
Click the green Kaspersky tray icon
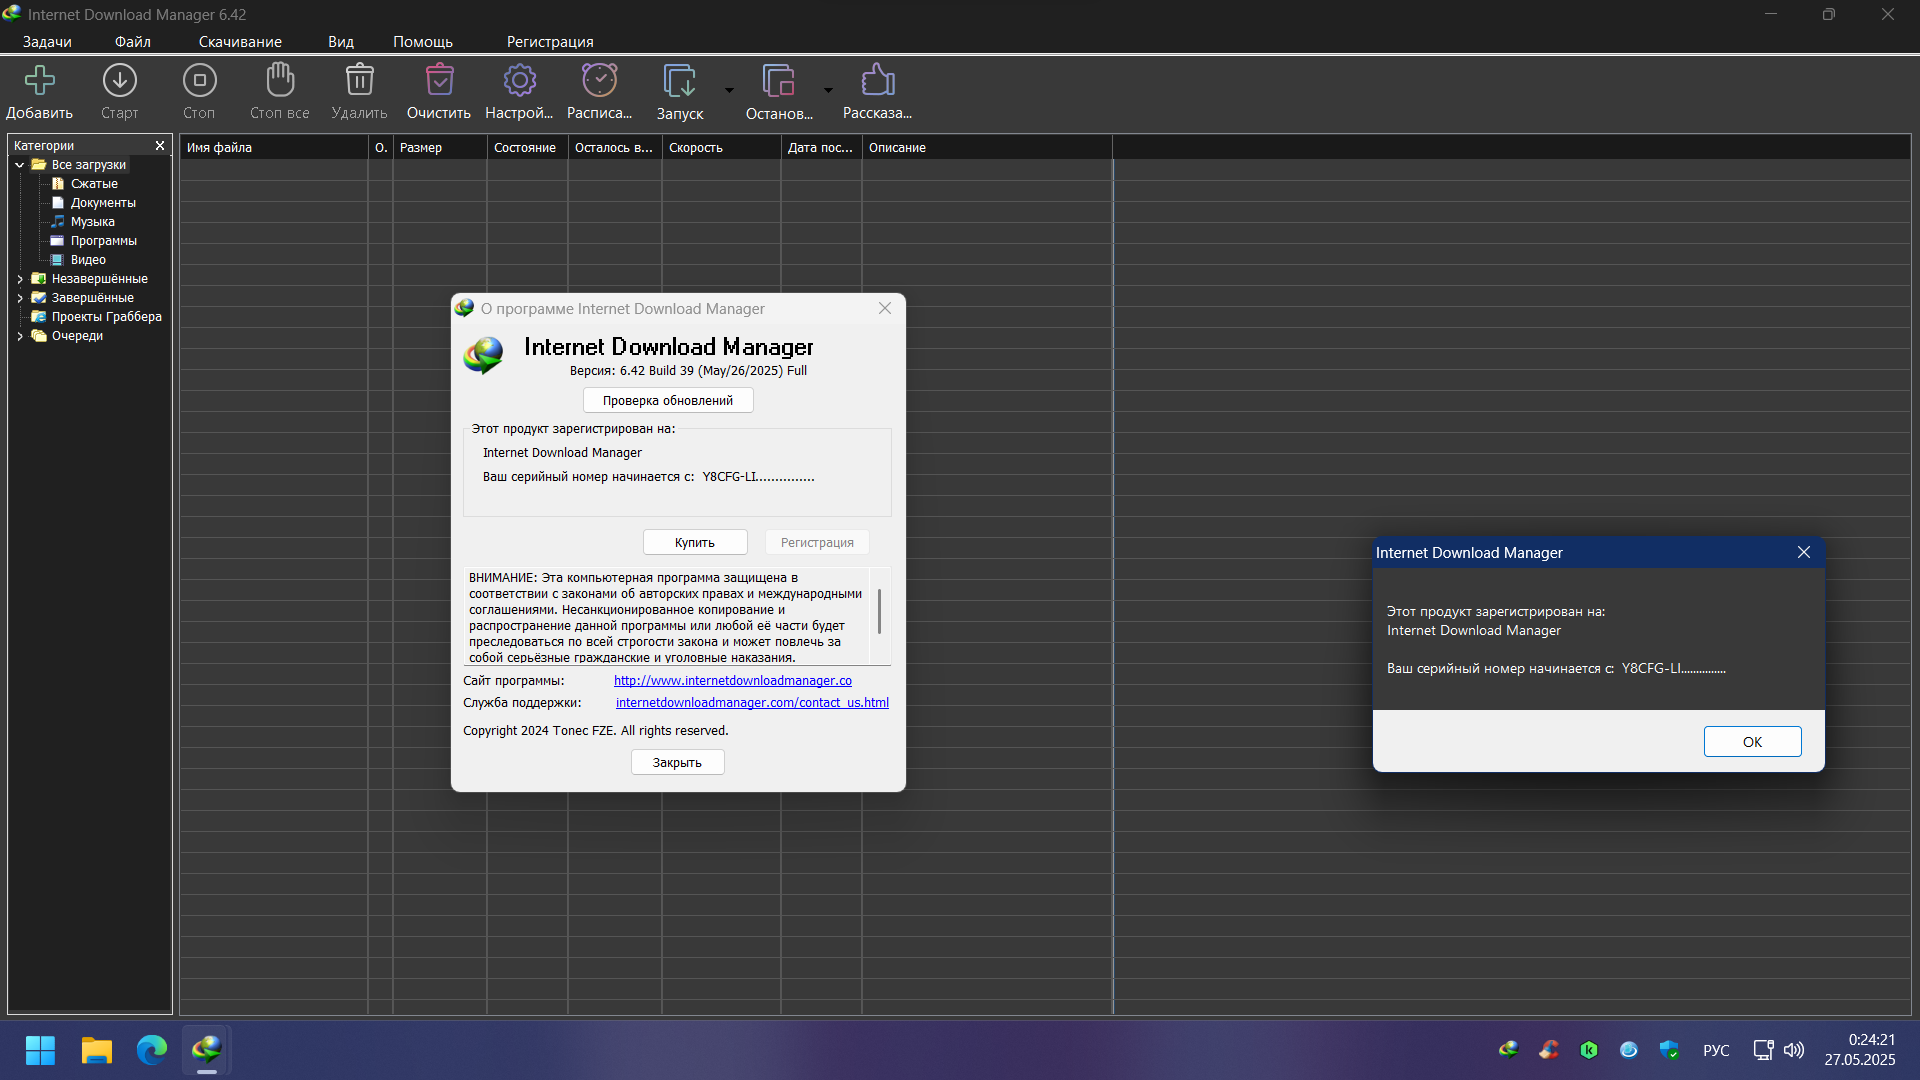[1589, 1050]
